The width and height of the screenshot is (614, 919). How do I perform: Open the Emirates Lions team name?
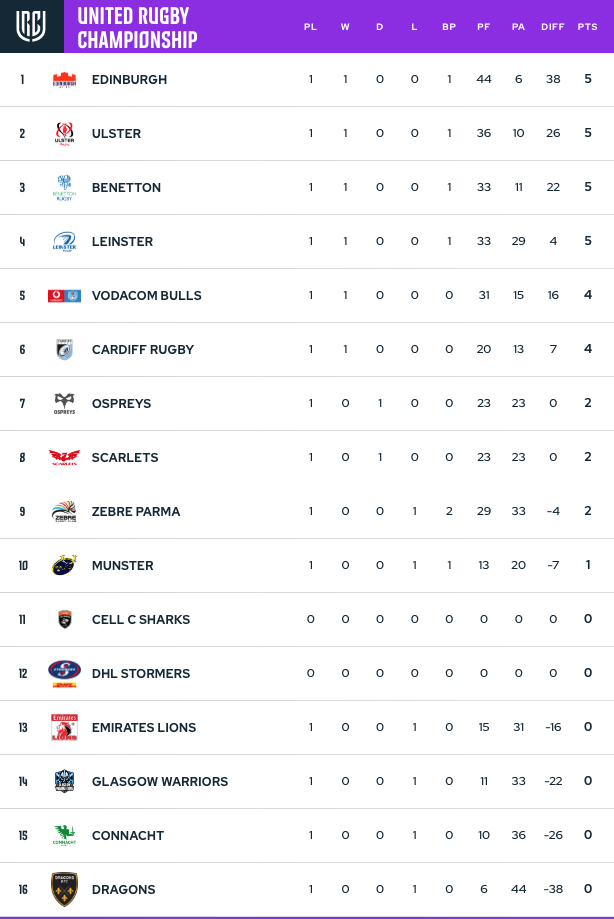144,727
